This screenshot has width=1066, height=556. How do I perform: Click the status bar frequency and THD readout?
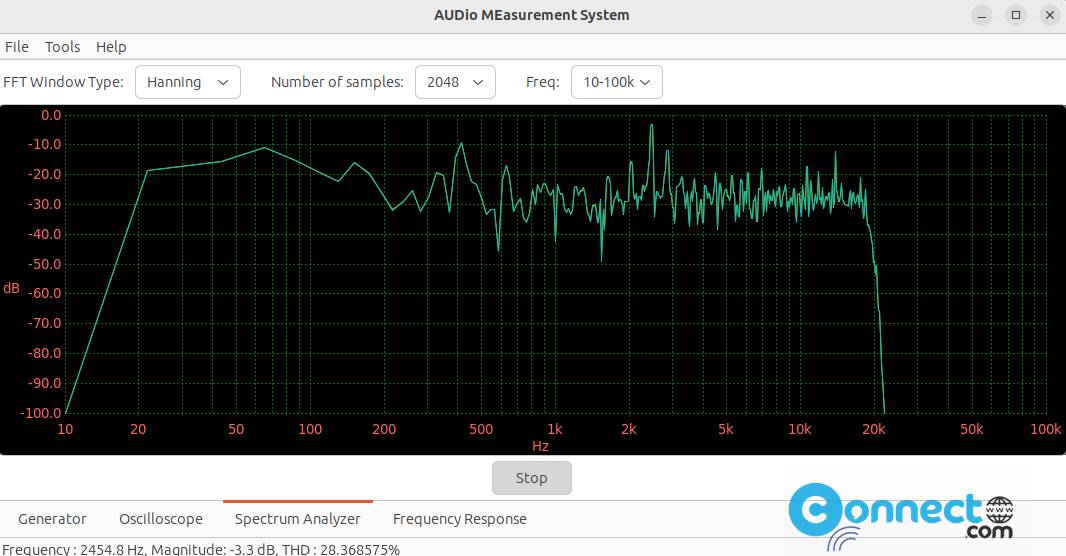(201, 549)
